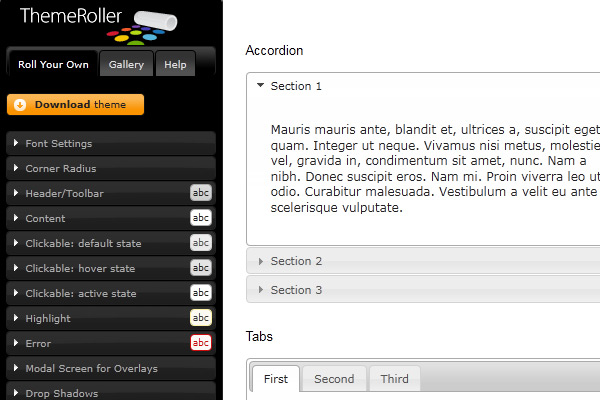Select the Second tab in the Tabs demo
This screenshot has width=600, height=400.
click(x=334, y=379)
